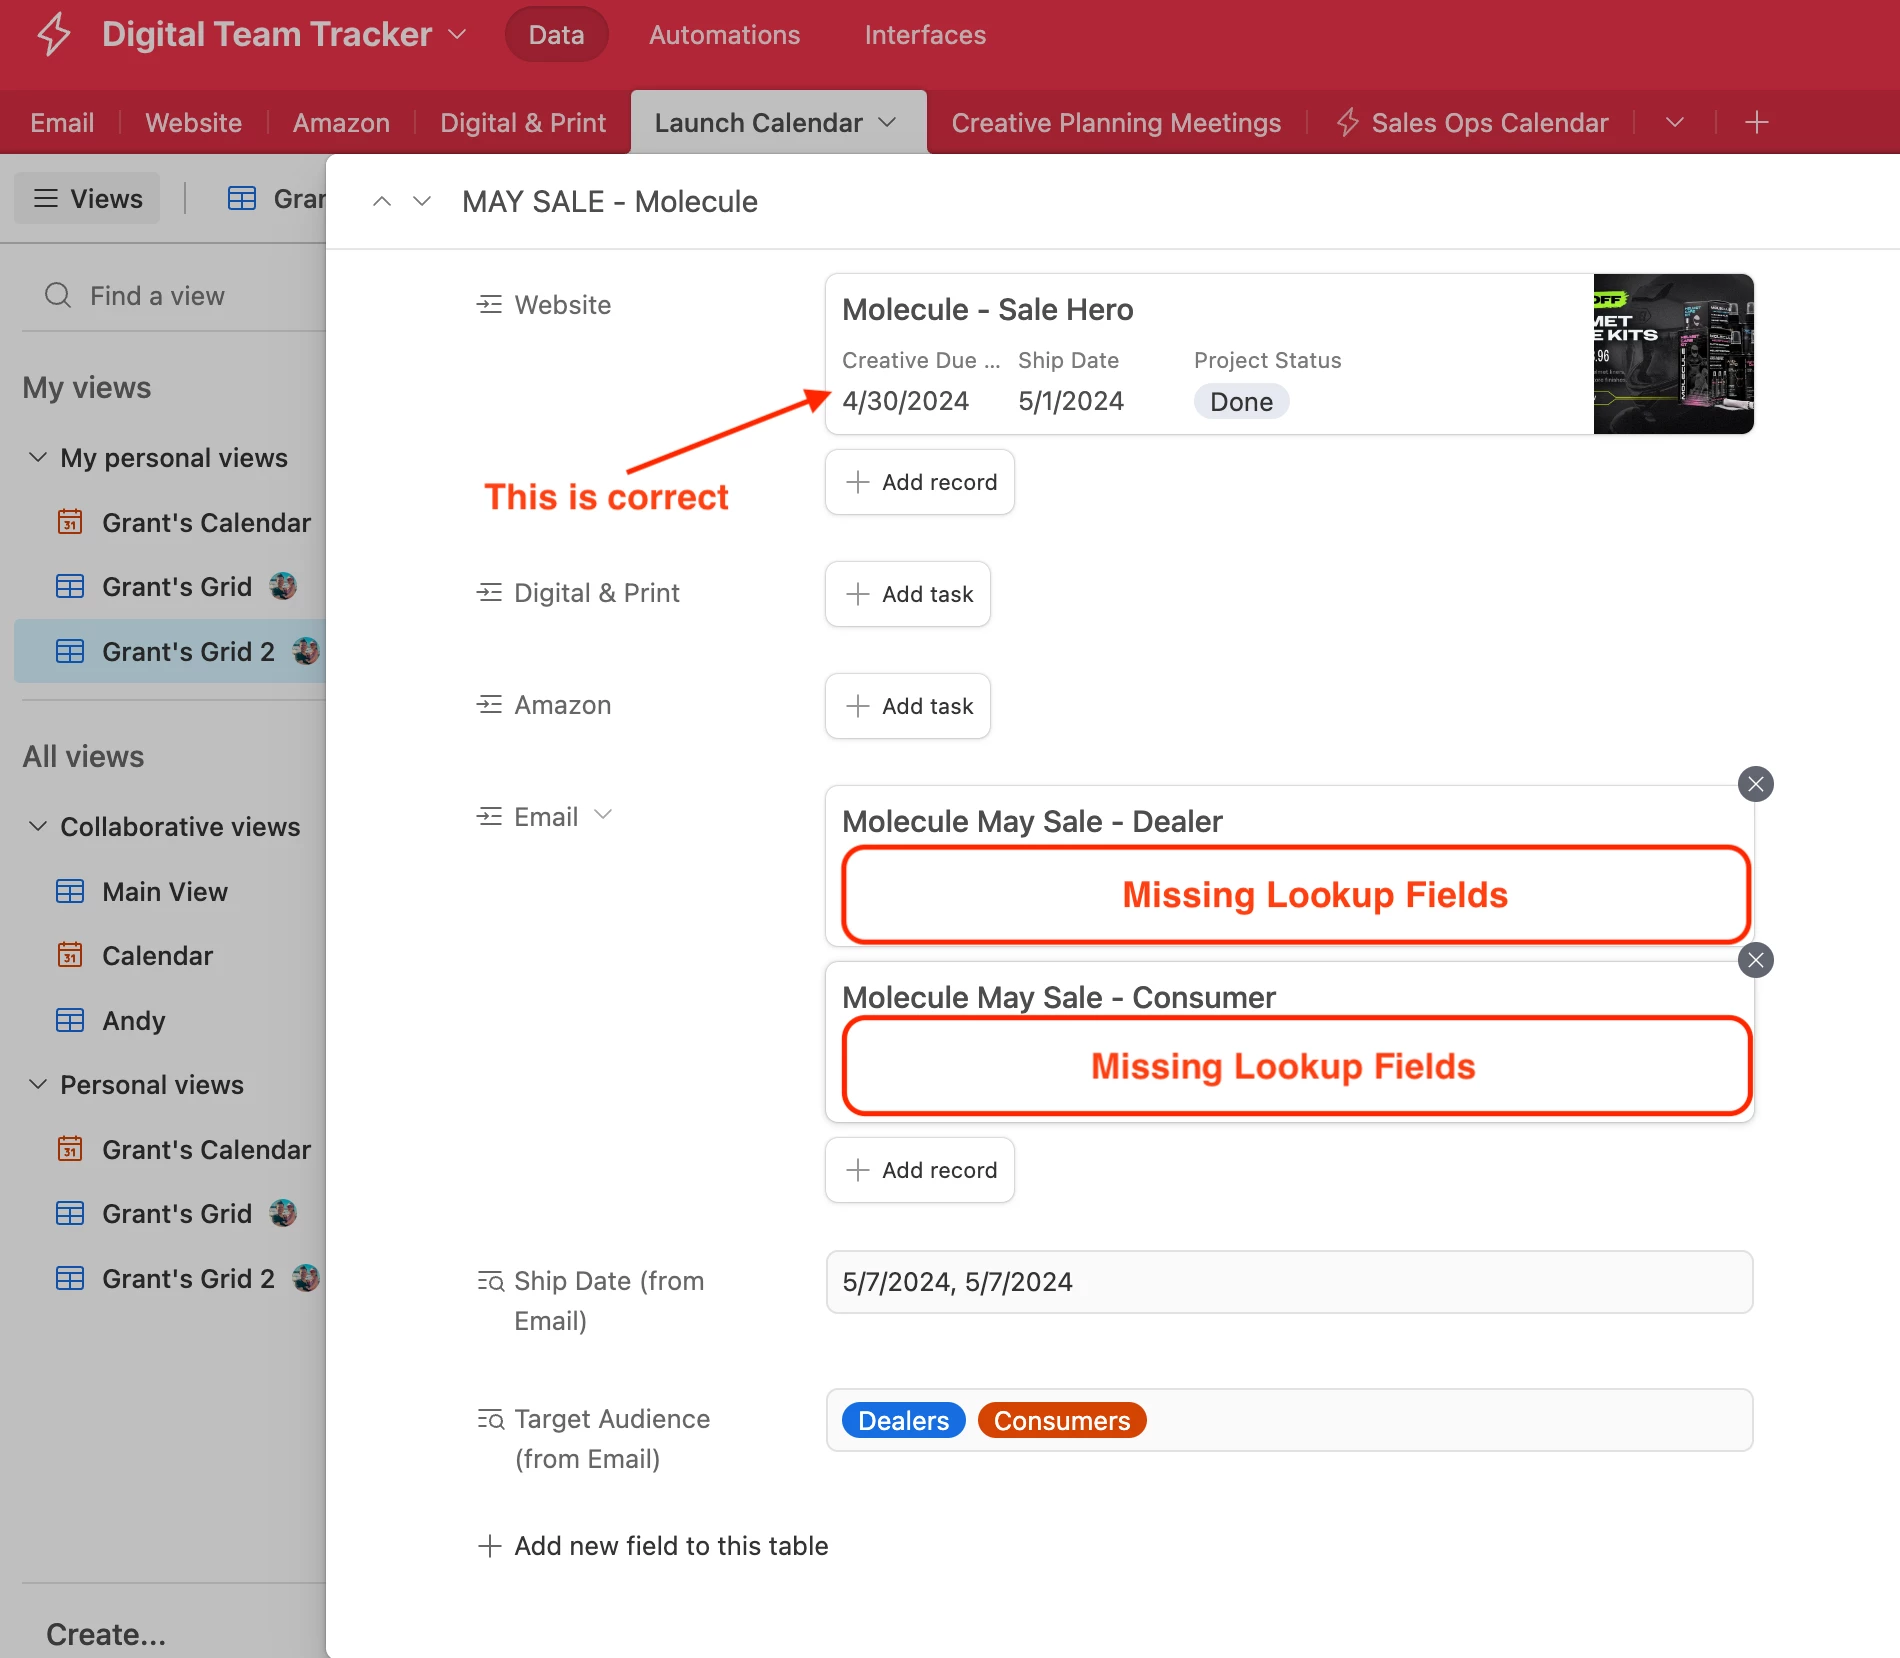Screen dimensions: 1900x1658
Task: Click the Ship Date lookup field icon
Action: [x=490, y=1281]
